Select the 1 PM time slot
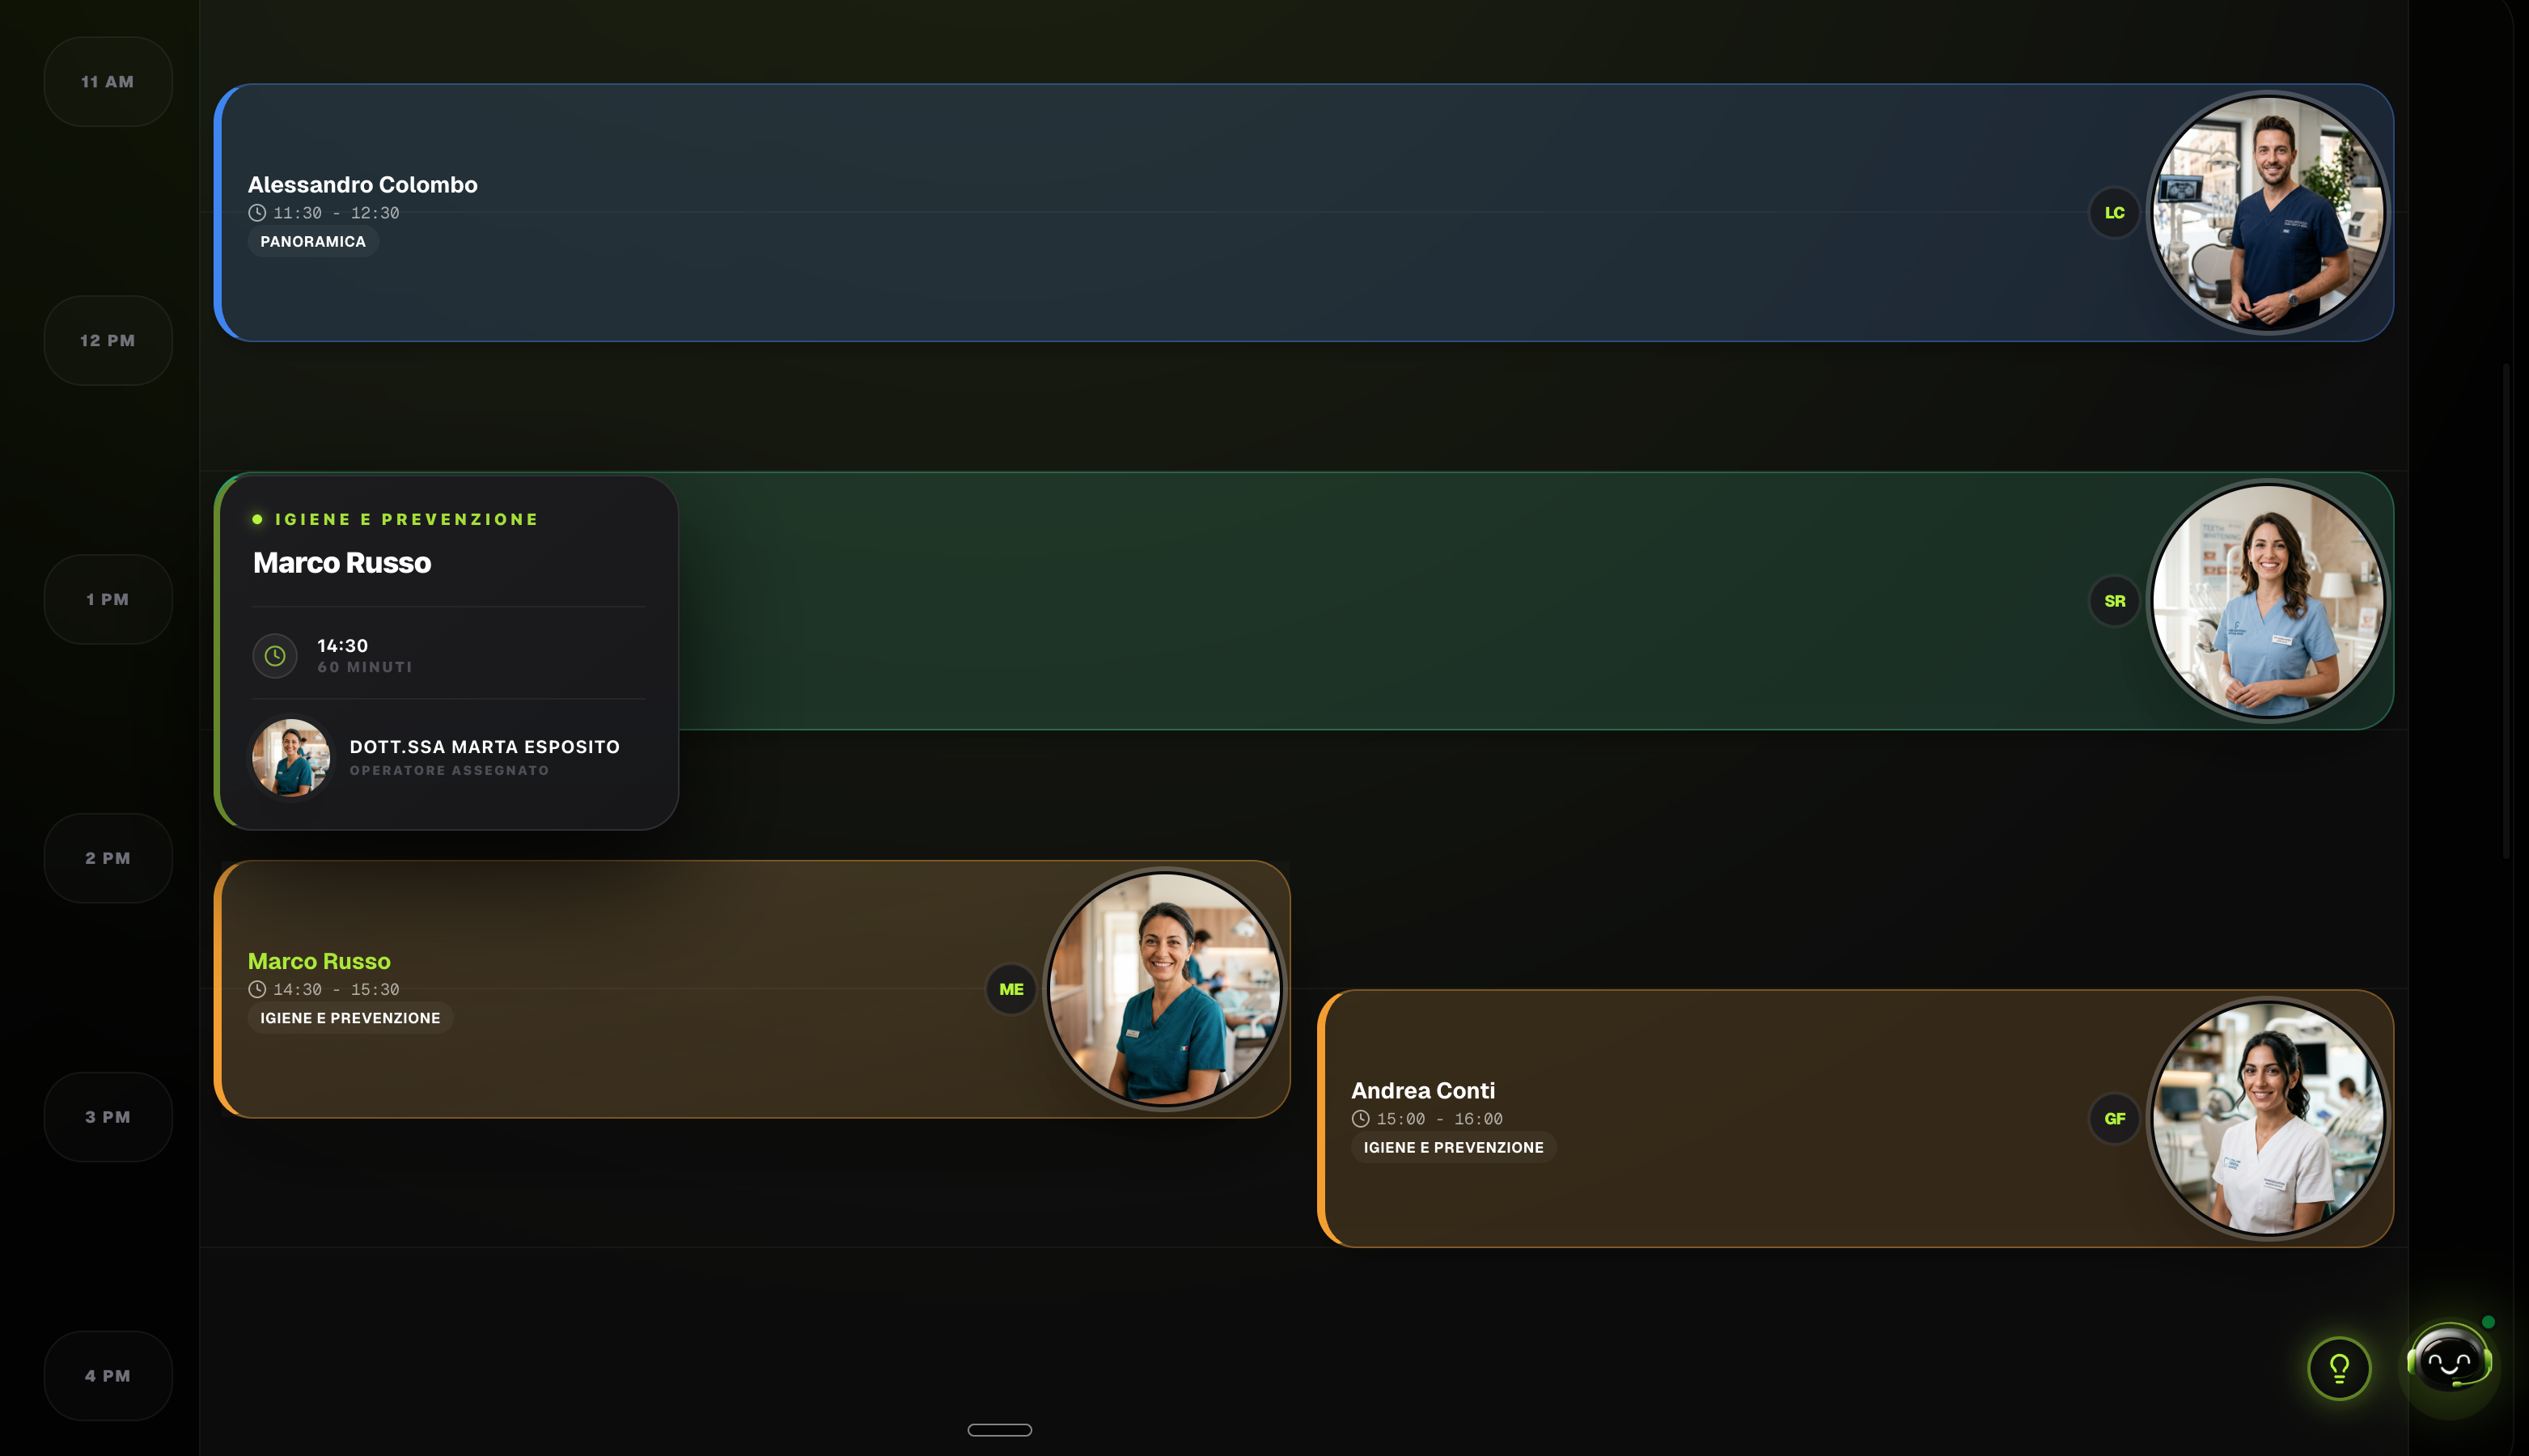2529x1456 pixels. (108, 600)
